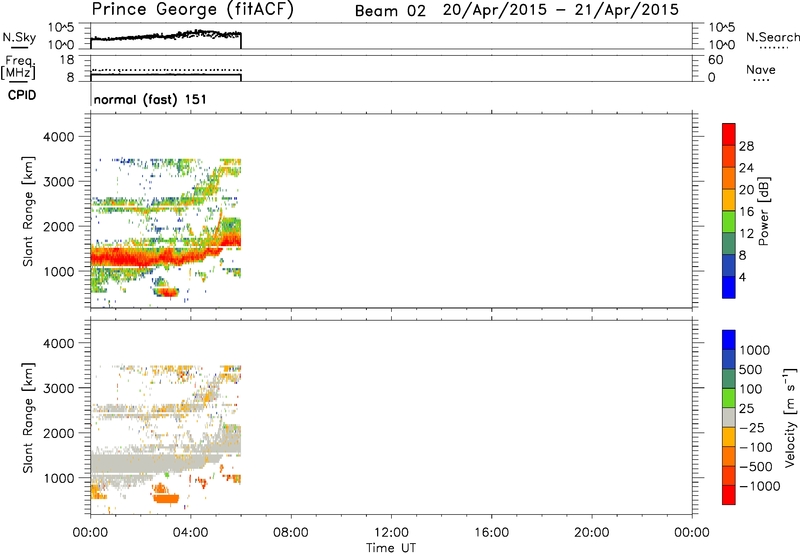Click the -100 label on Velocity colorbar
Screen dimensions: 800x554
click(755, 447)
